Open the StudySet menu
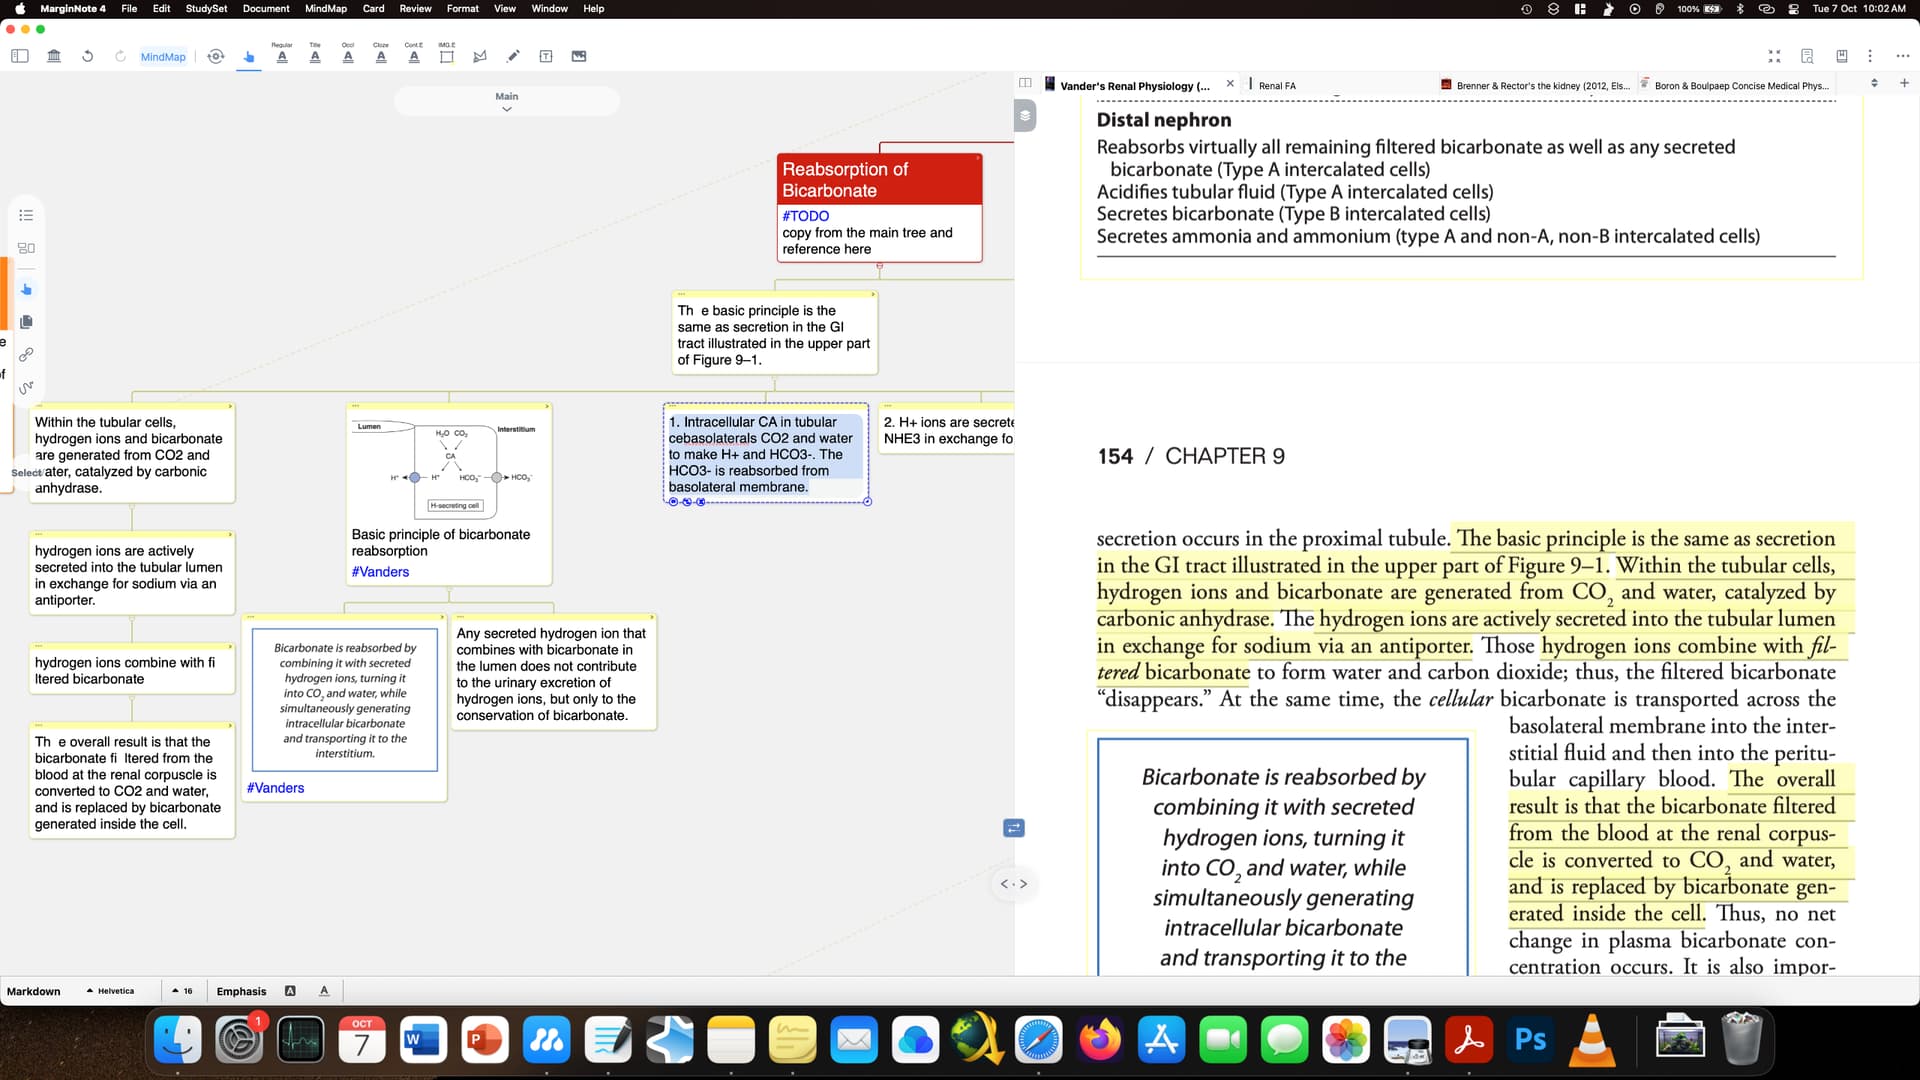The width and height of the screenshot is (1920, 1080). 206,8
